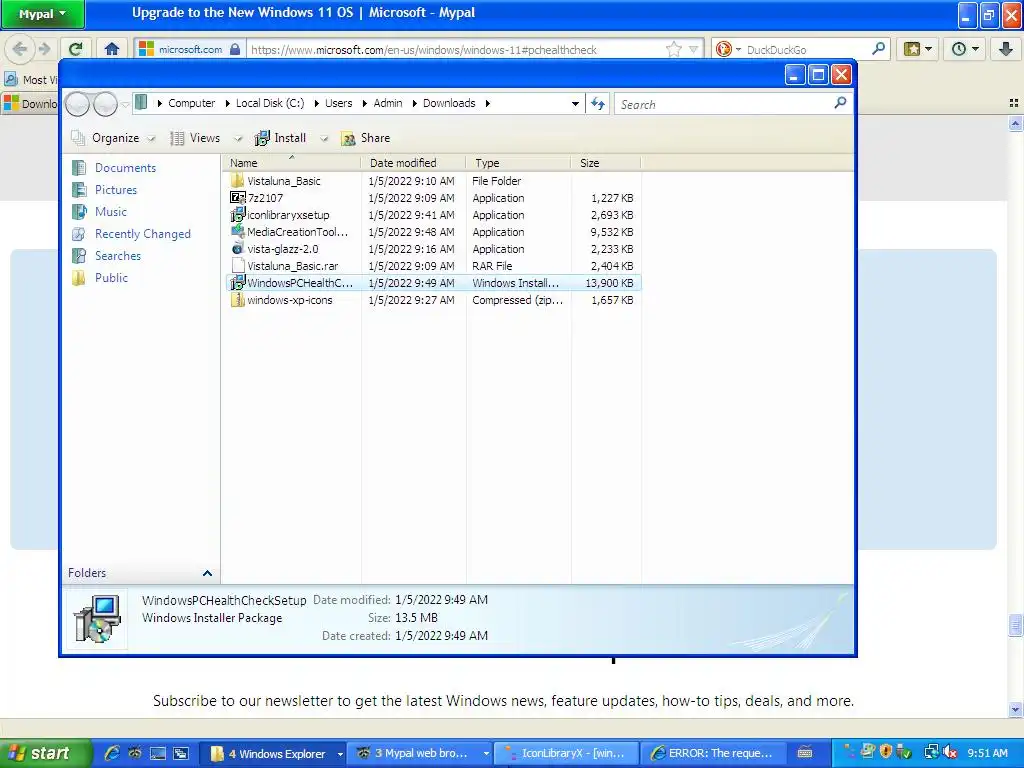Select the WindowsPCHealthCheck installer icon
The width and height of the screenshot is (1024, 768).
[238, 283]
